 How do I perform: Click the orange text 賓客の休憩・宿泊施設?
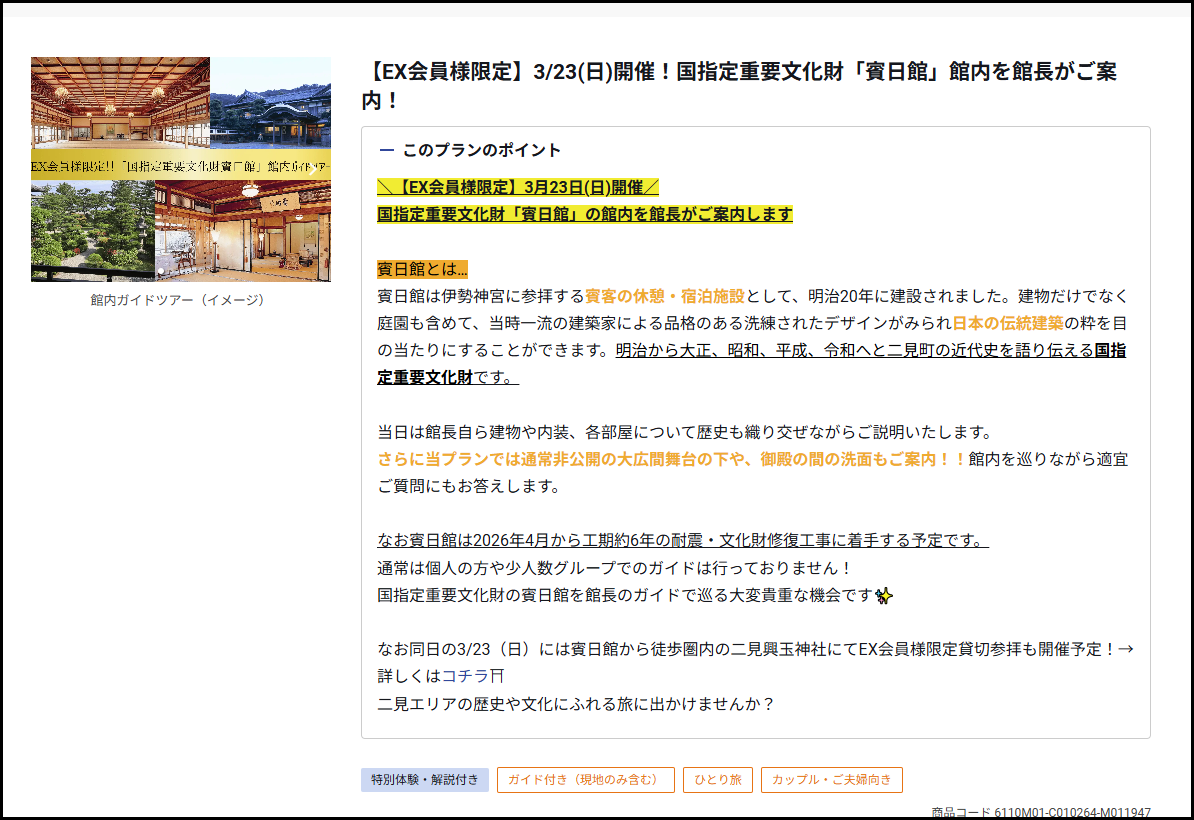tap(665, 296)
